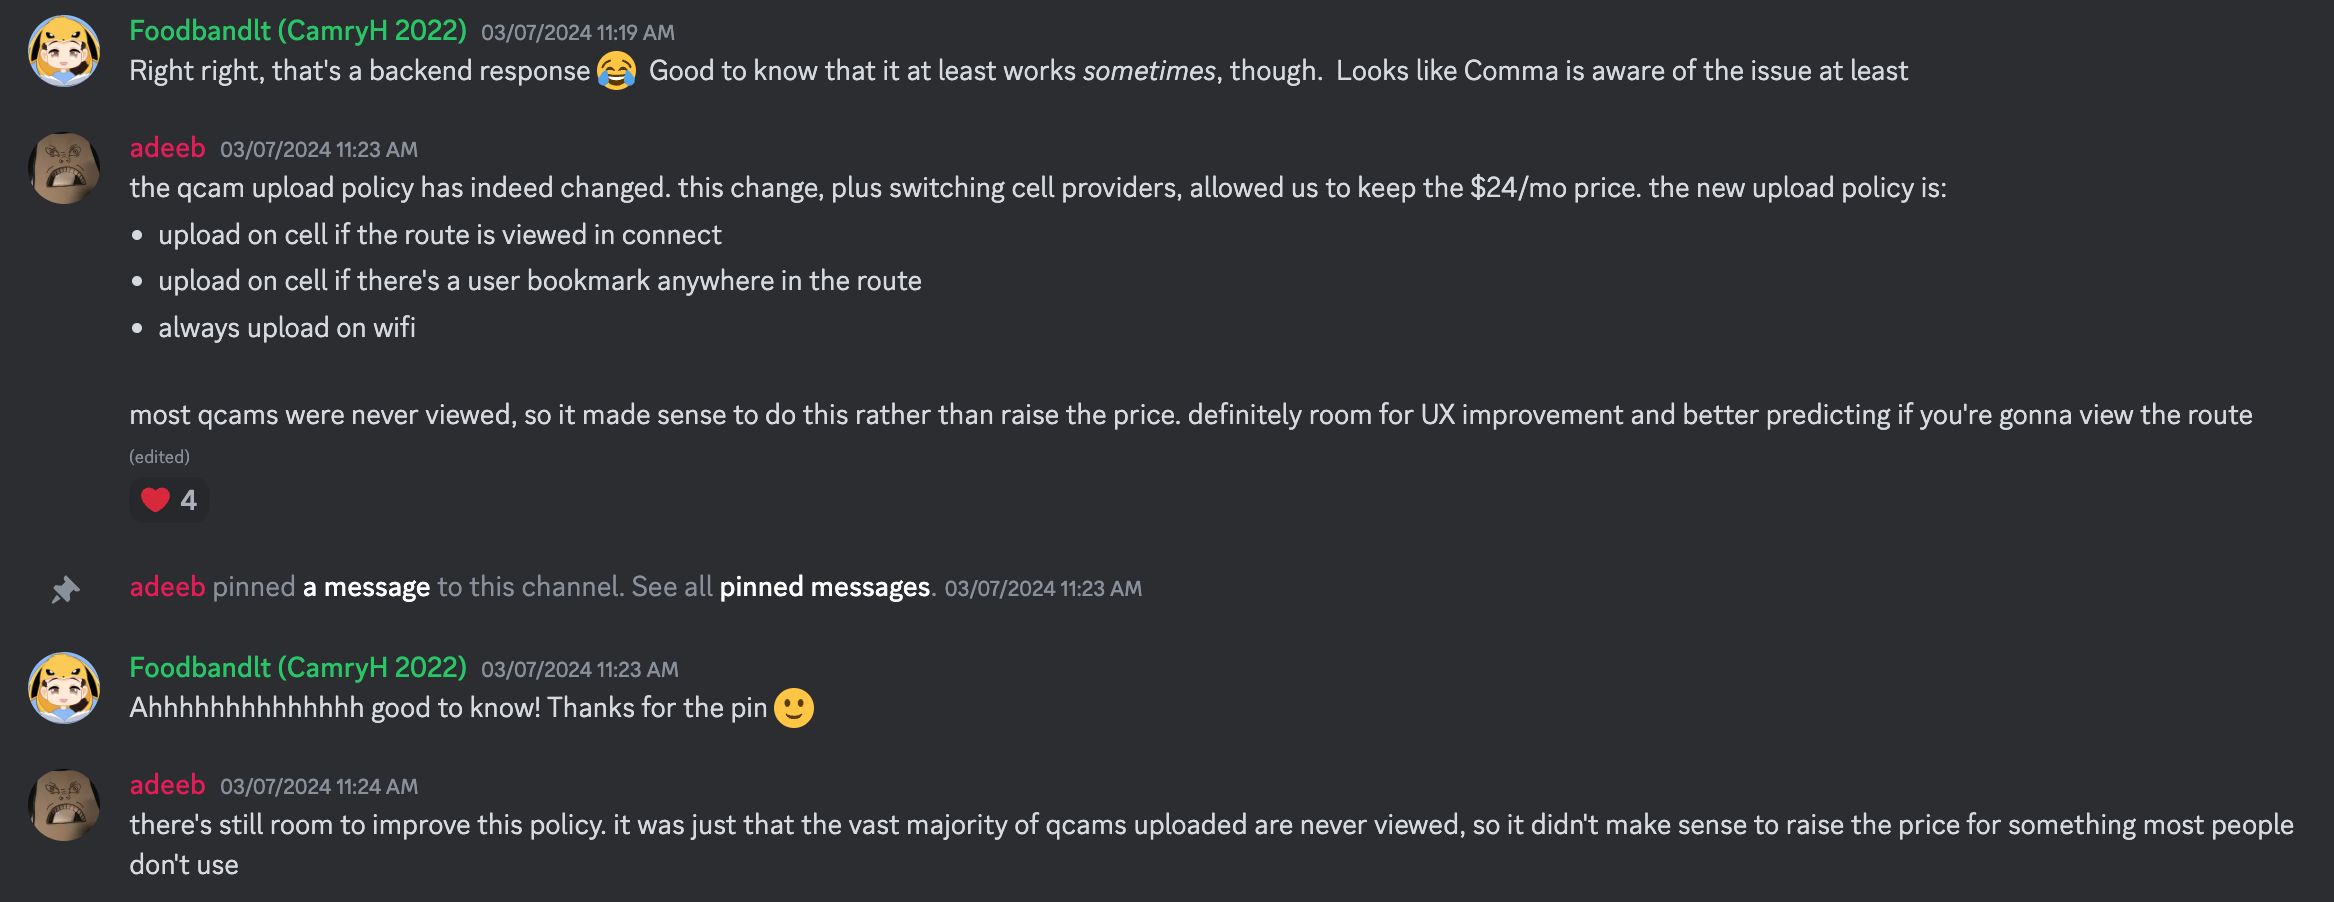Screen dimensions: 2334x902
Task: Click the 03/07/2024 11:19 AM timestamp
Action: 578,33
